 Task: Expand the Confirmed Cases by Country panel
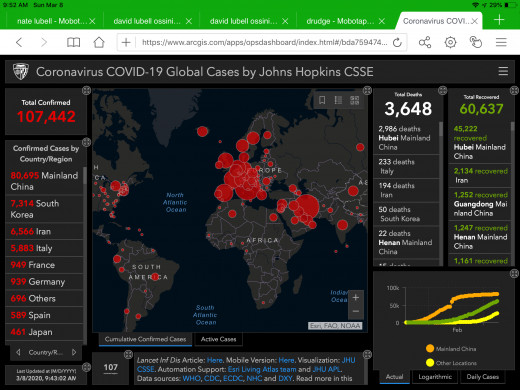(x=86, y=142)
